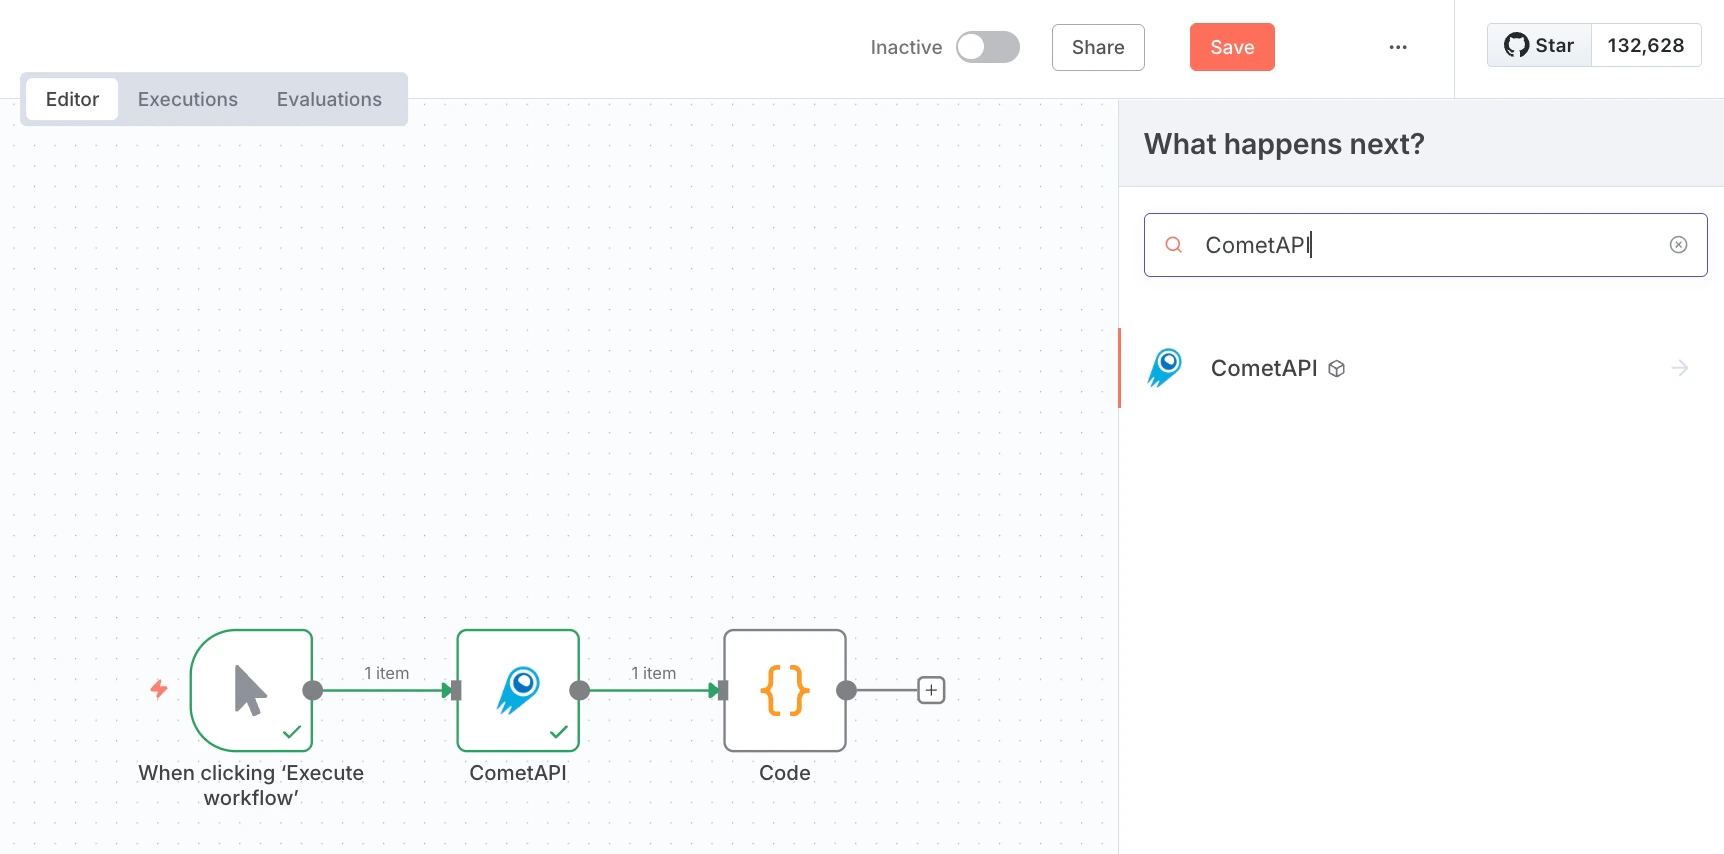Open the 132,628 stargazers count

1646,45
